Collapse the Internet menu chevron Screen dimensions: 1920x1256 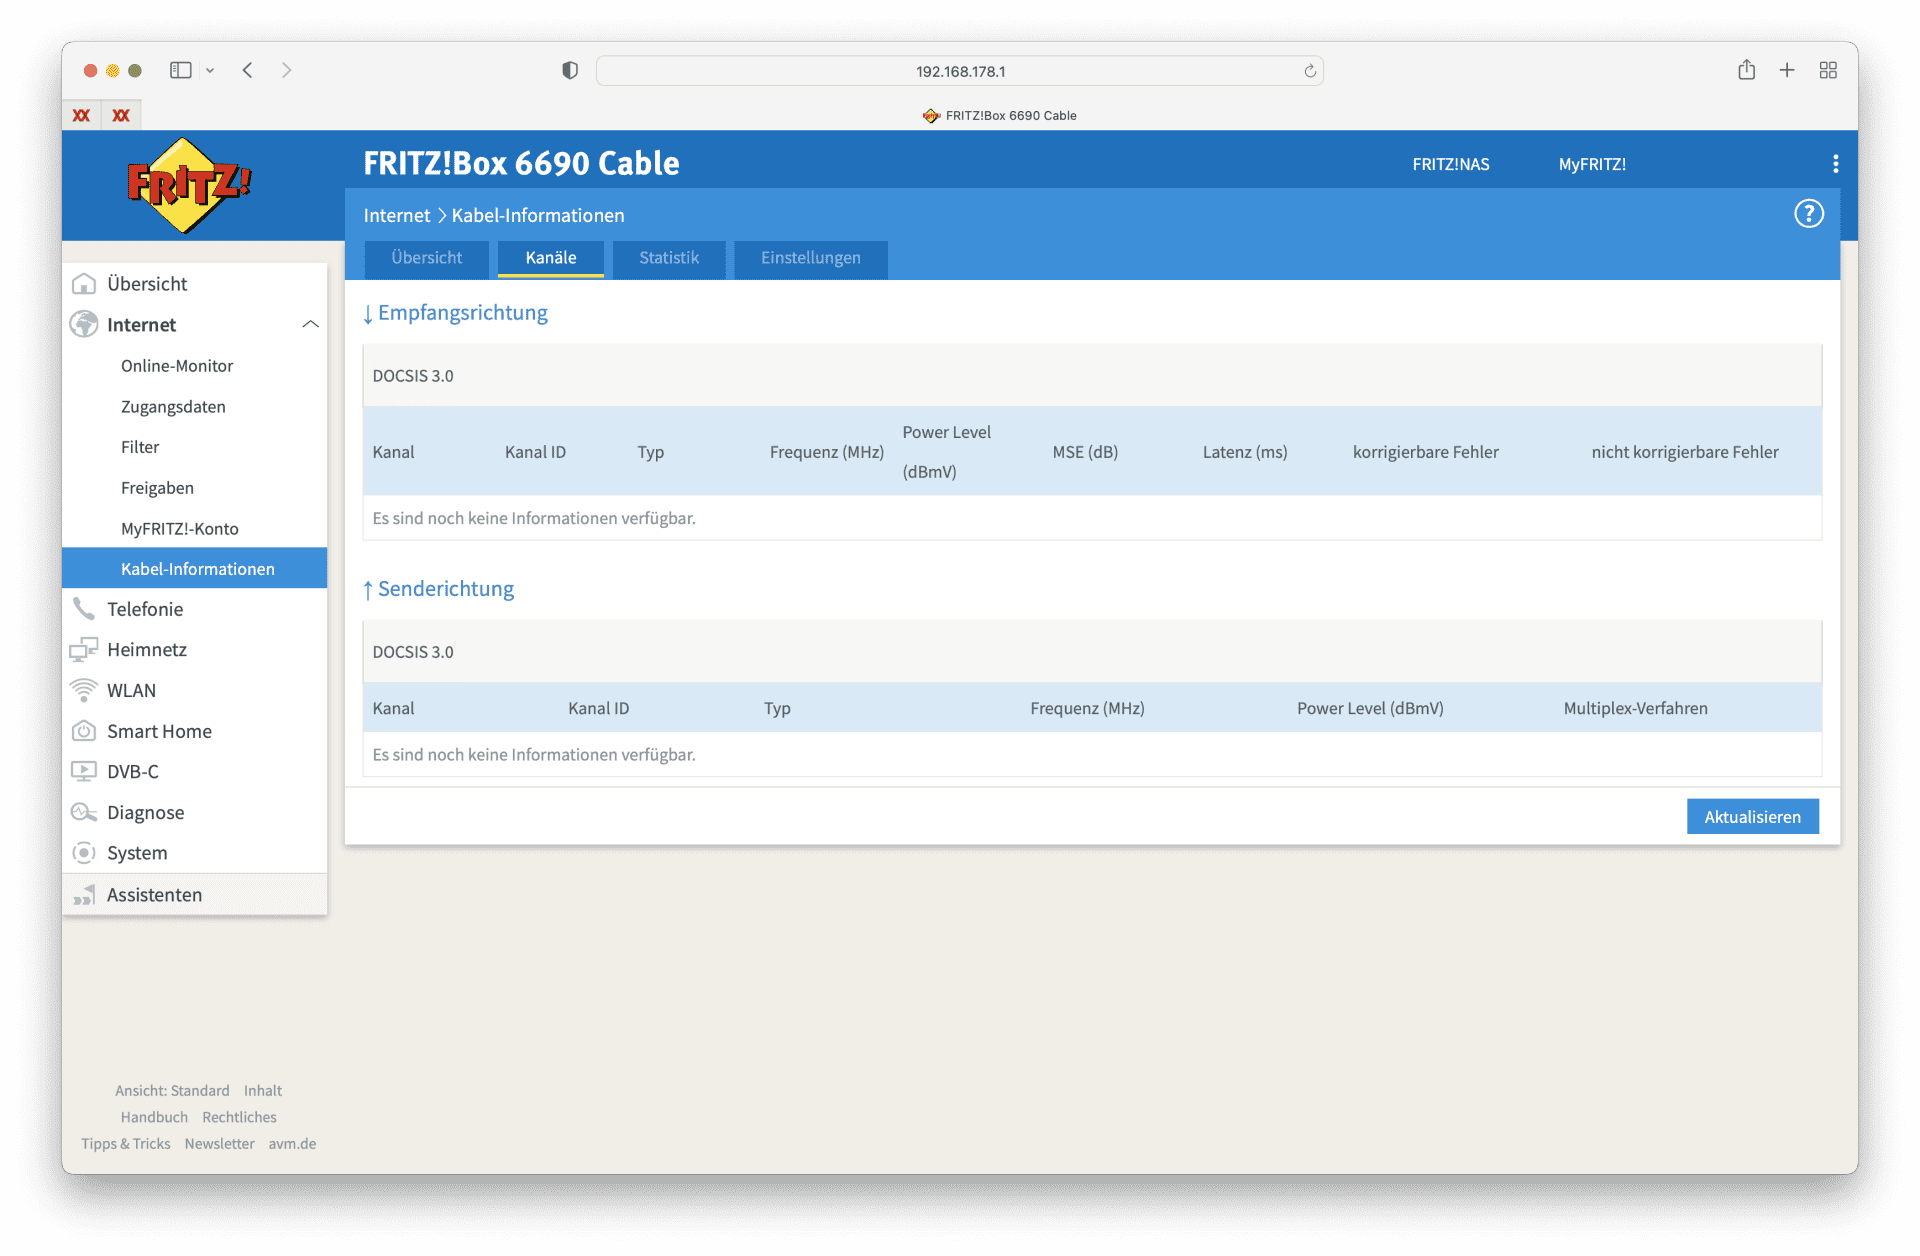coord(310,324)
